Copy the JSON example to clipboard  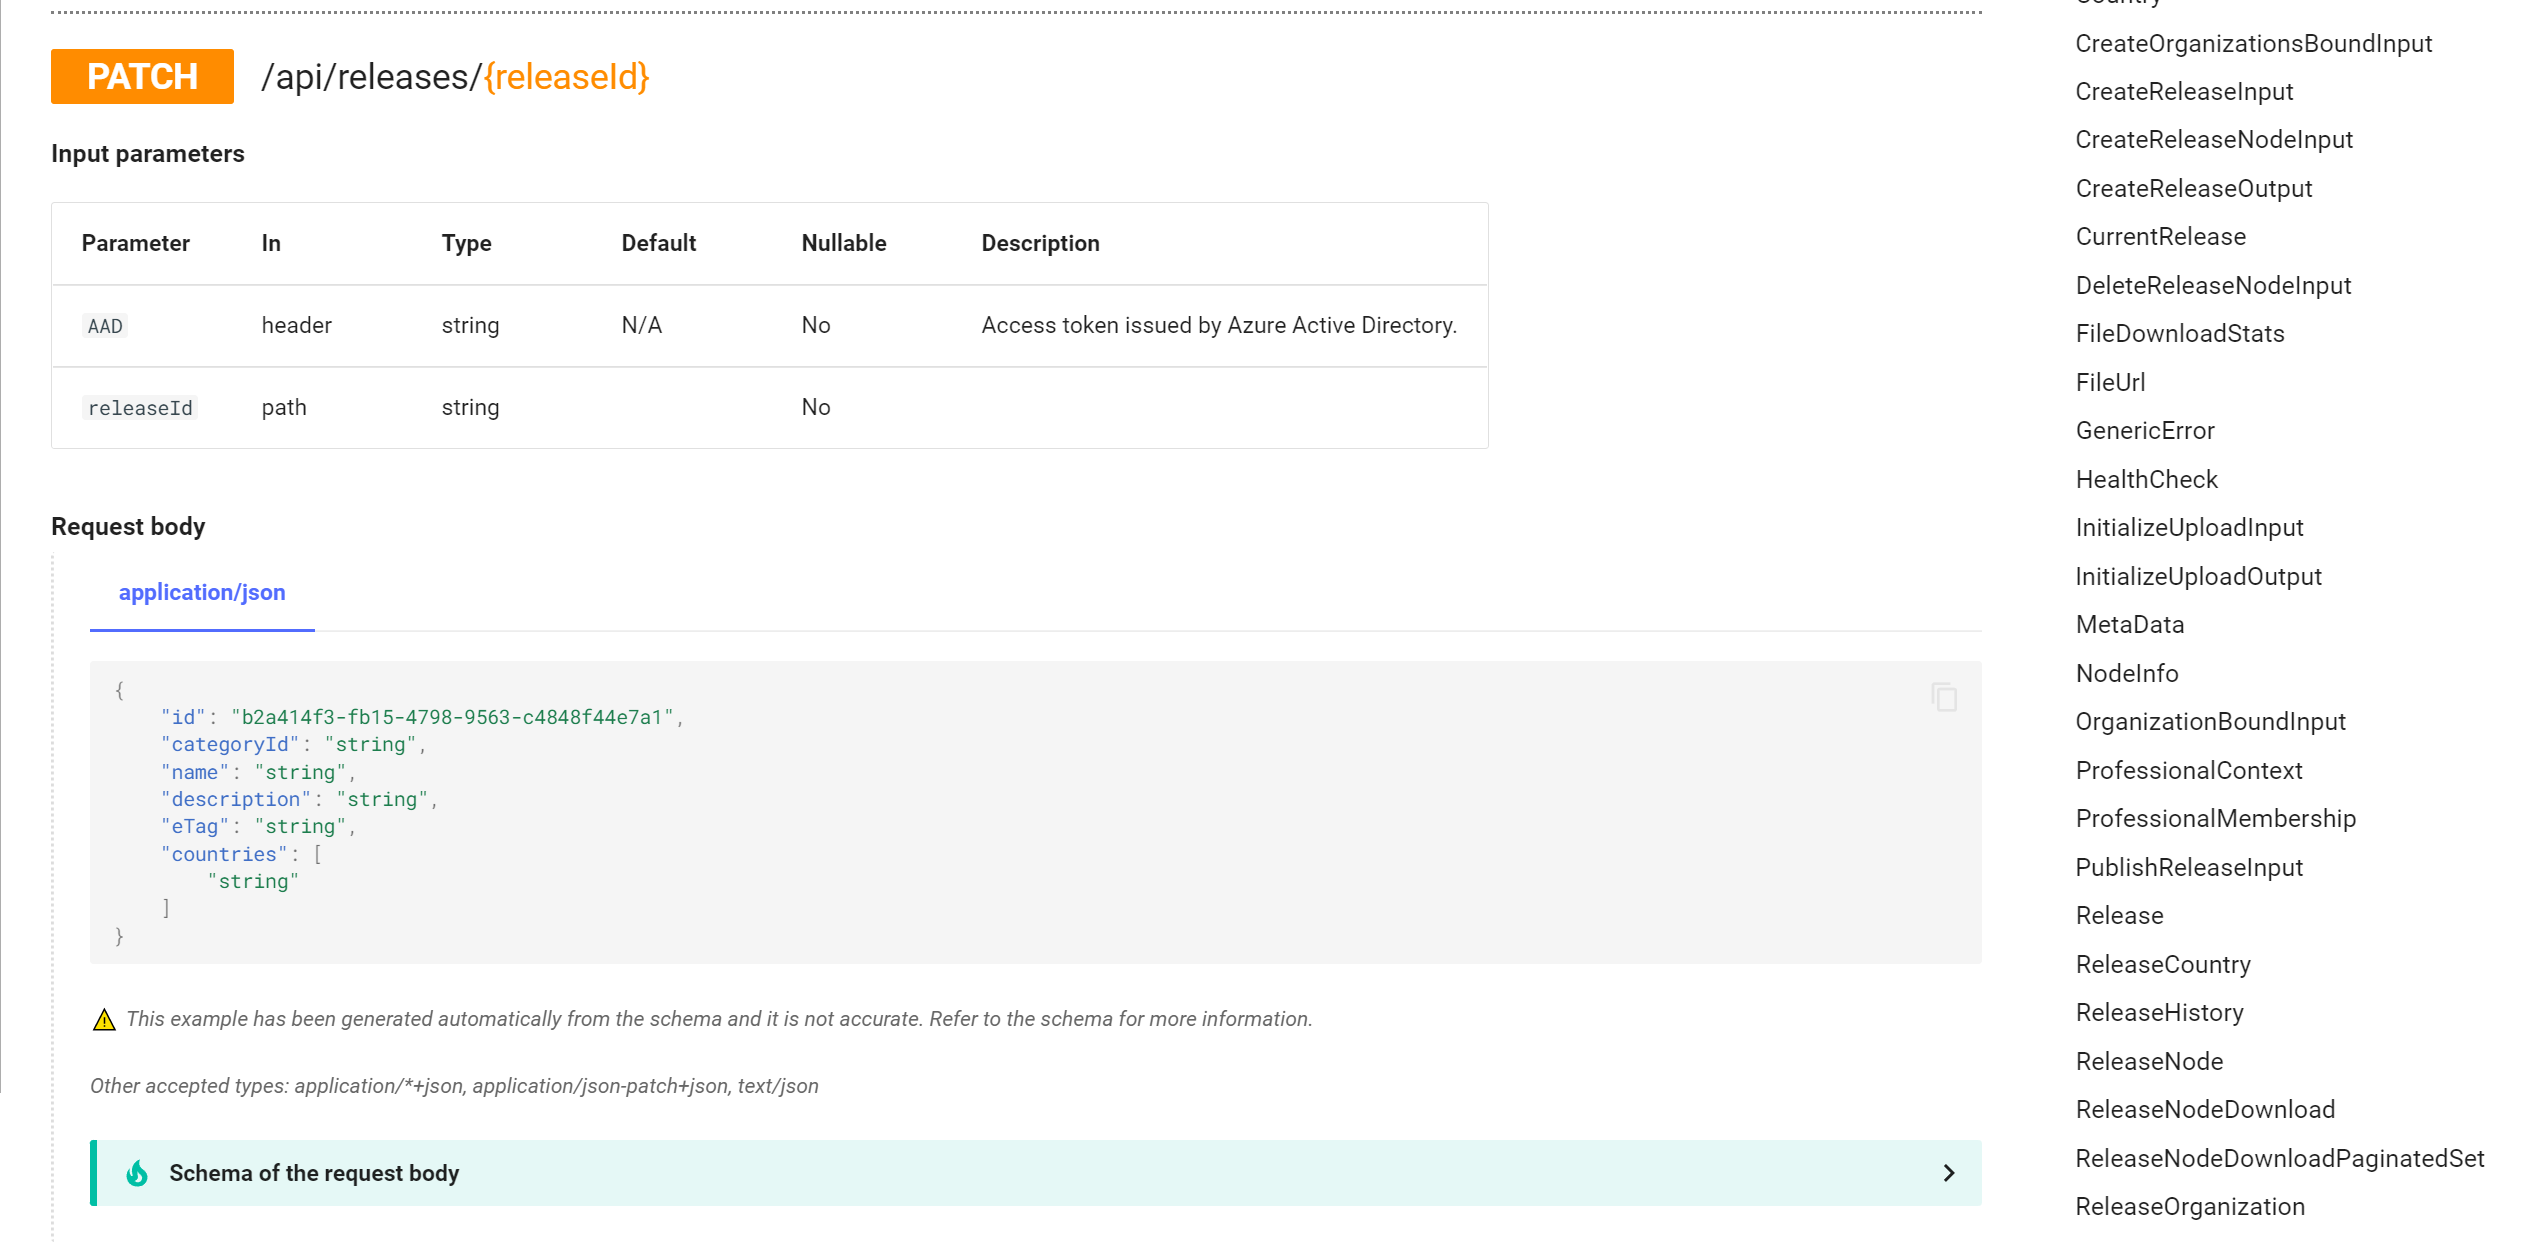point(1944,696)
